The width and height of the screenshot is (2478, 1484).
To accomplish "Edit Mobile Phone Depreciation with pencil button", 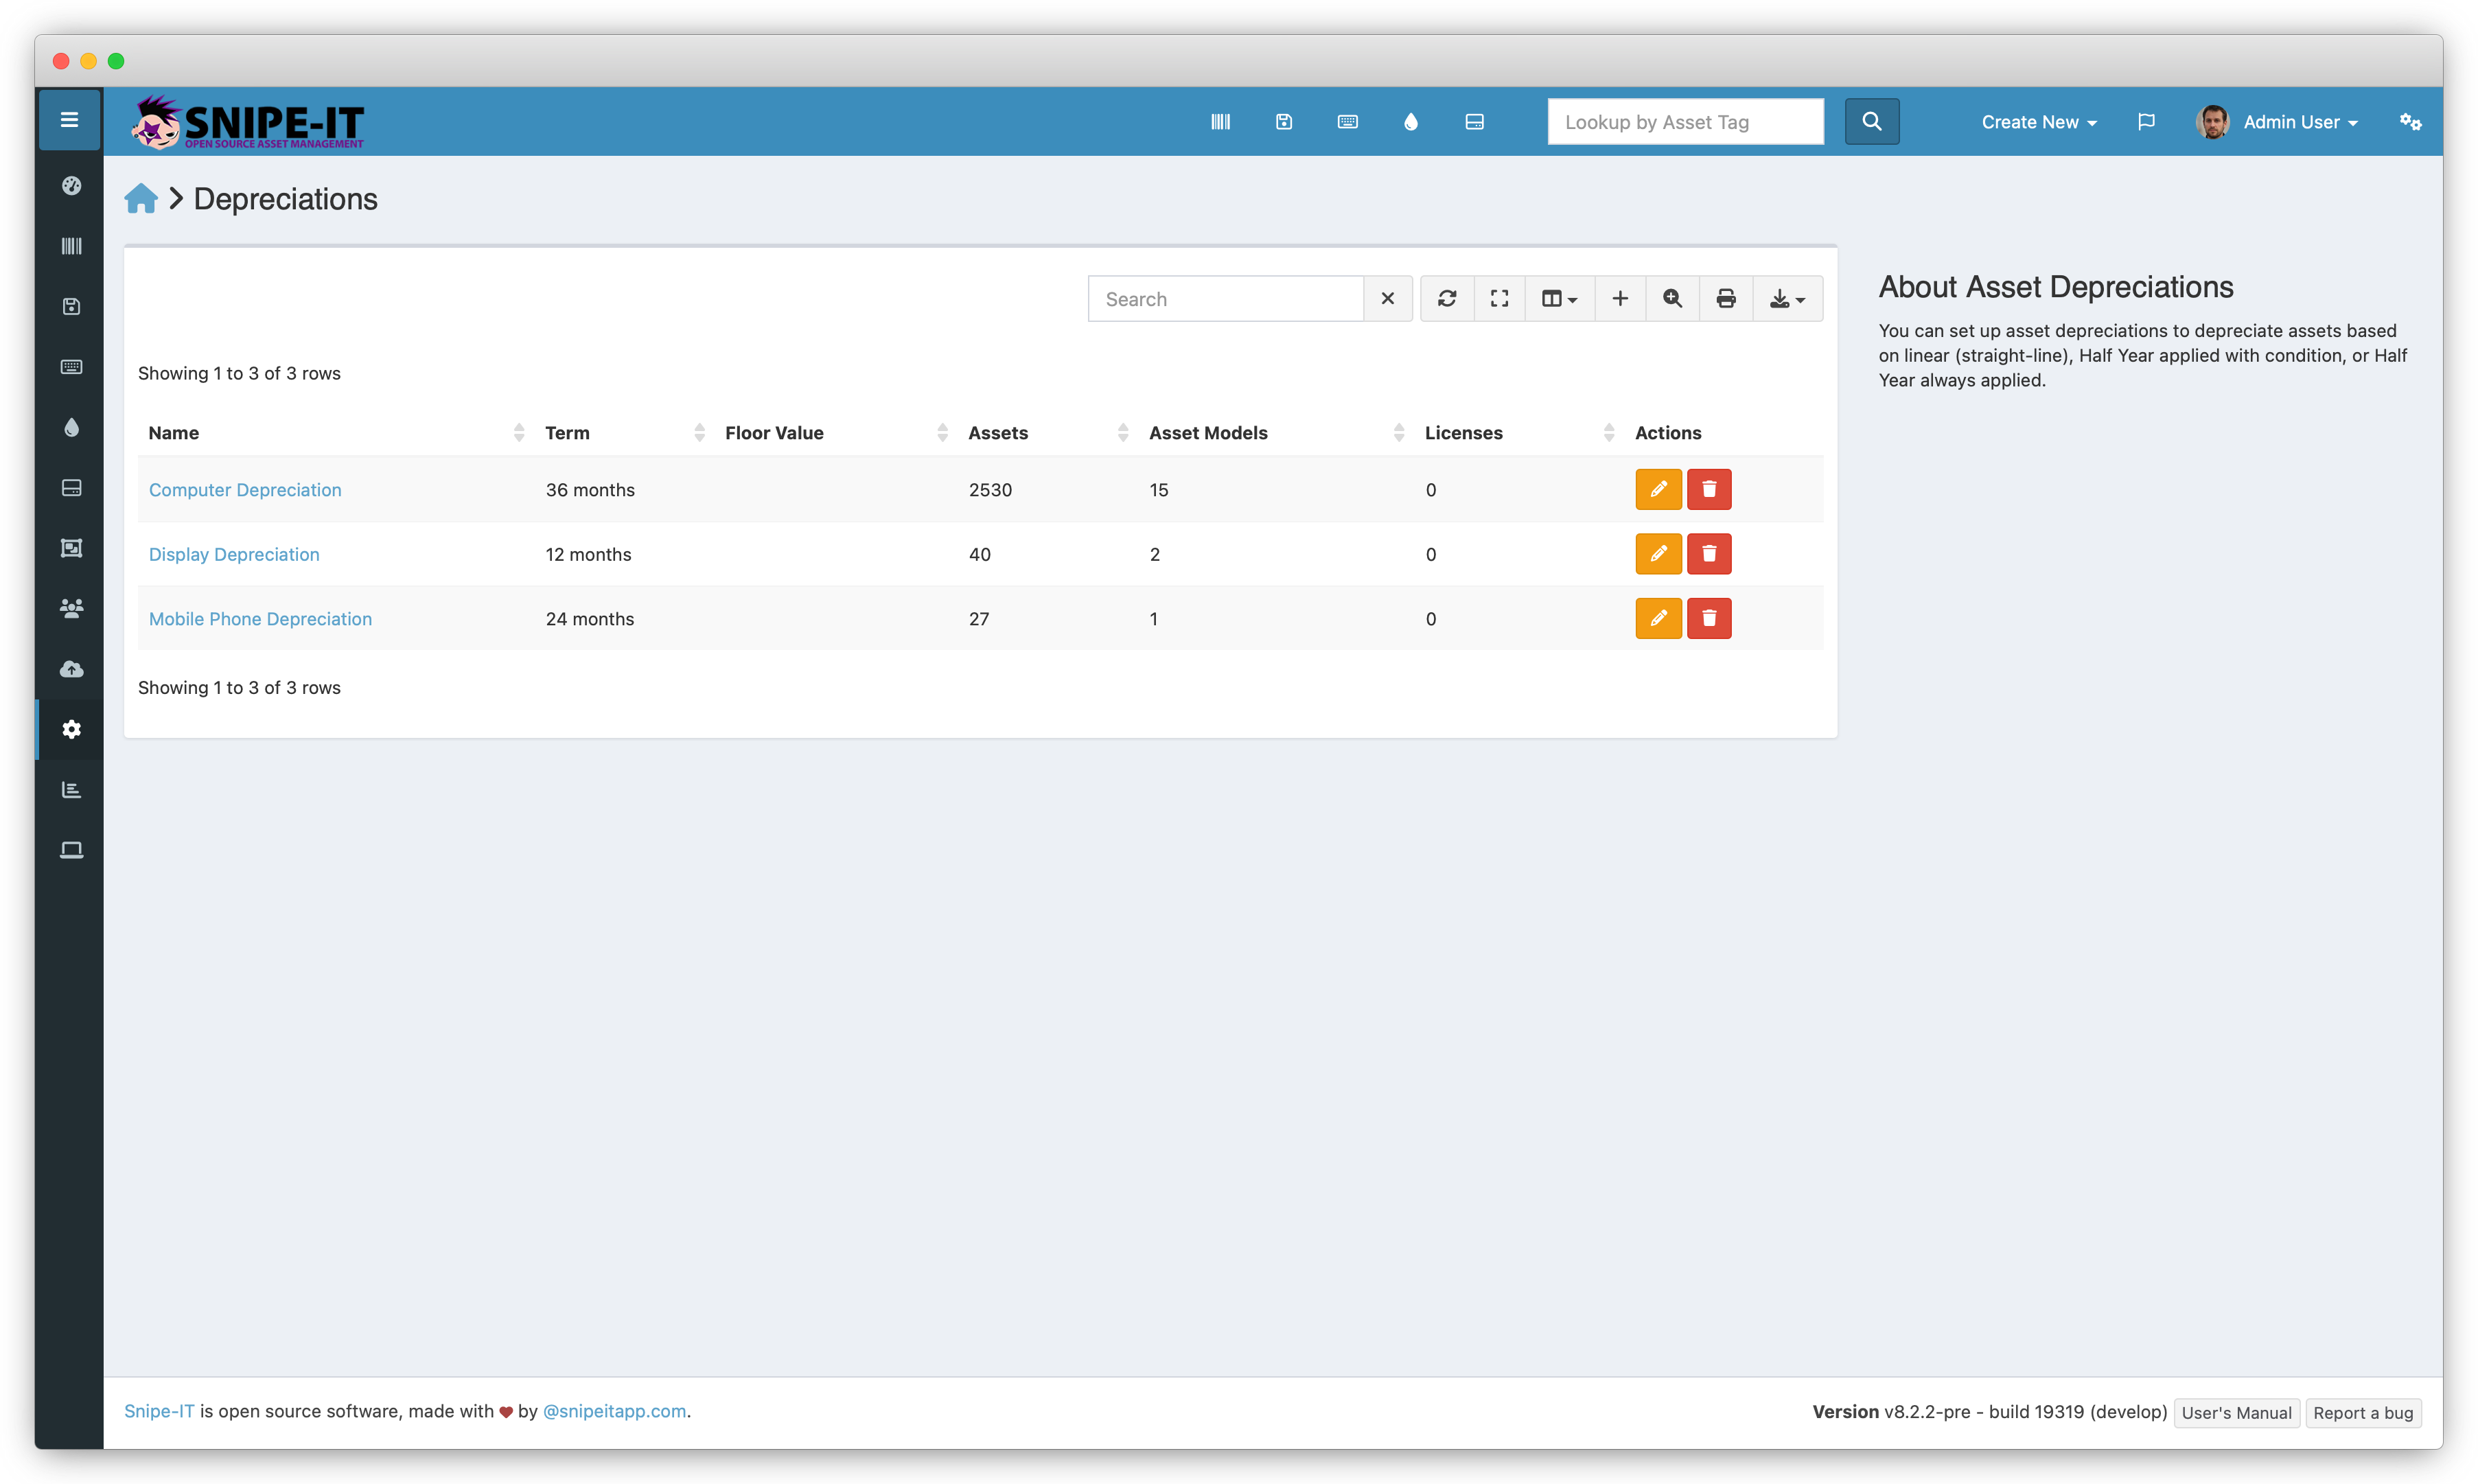I will [1658, 618].
